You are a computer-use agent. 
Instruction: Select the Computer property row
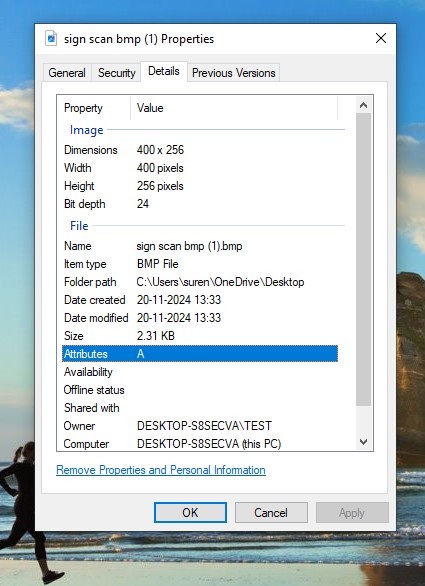(200, 444)
